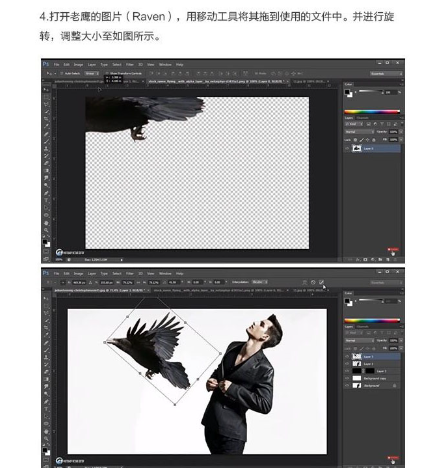Open blend mode dropdown in man-and-raven window
Viewport: 442px width, 468px height.
pyautogui.click(x=359, y=341)
